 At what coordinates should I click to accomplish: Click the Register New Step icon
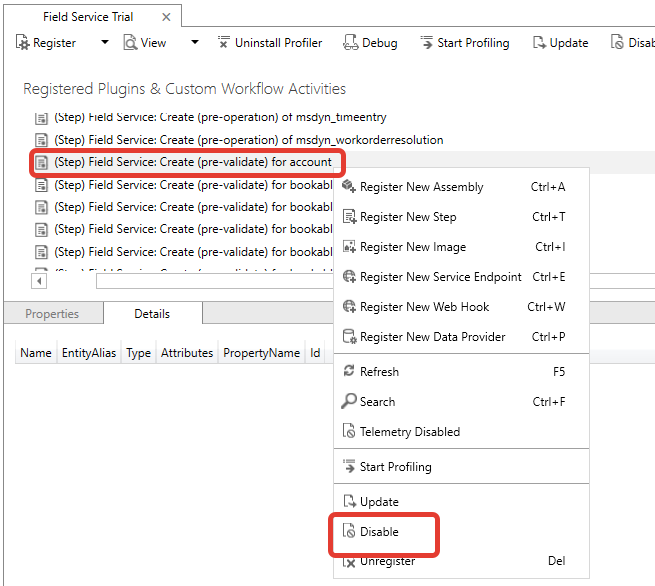[x=349, y=217]
